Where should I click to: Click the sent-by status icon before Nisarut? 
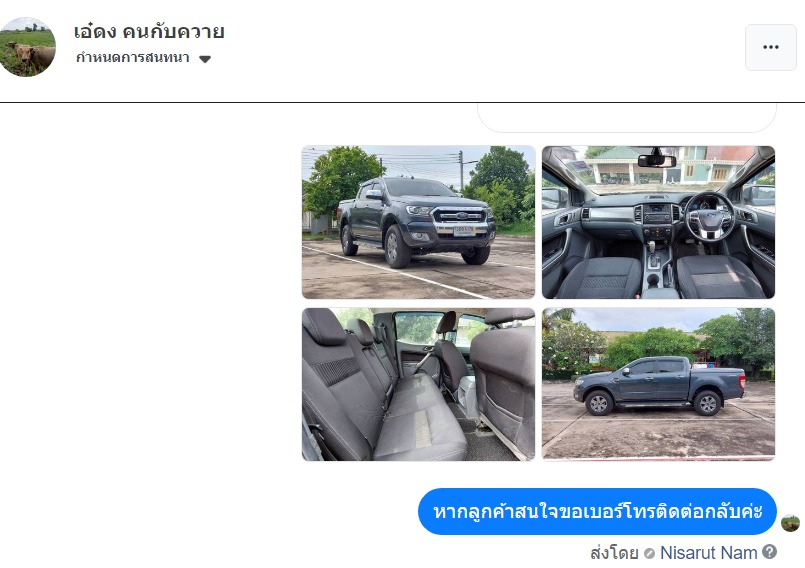[x=649, y=553]
